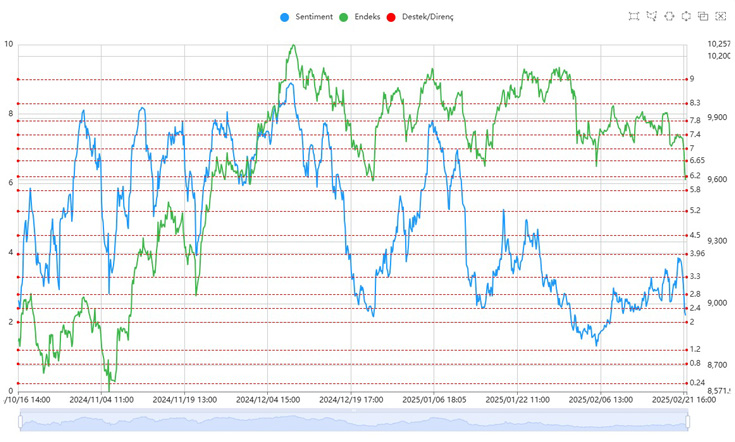Click the red Destek/Direnç legend circle
Screen dimensions: 735x442
pos(395,17)
